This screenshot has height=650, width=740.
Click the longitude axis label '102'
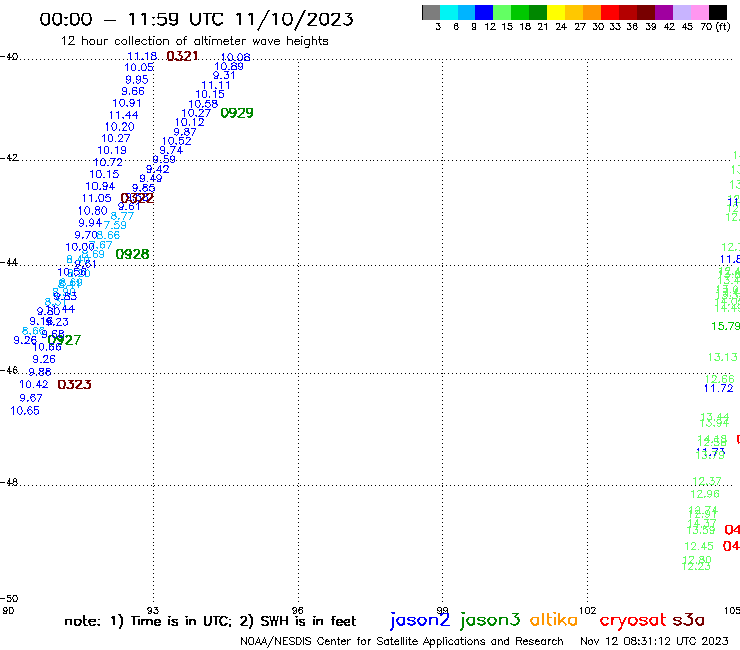(x=588, y=610)
